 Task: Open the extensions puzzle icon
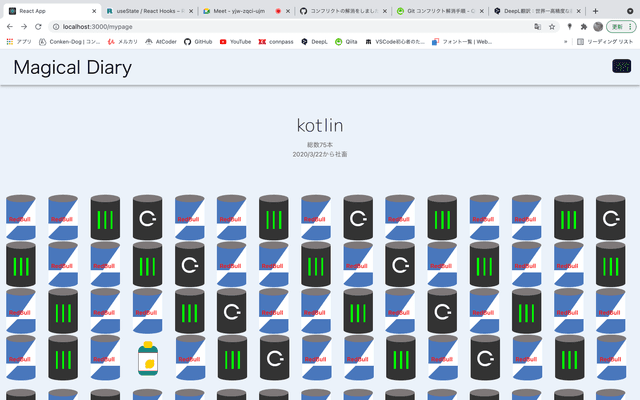tap(584, 27)
